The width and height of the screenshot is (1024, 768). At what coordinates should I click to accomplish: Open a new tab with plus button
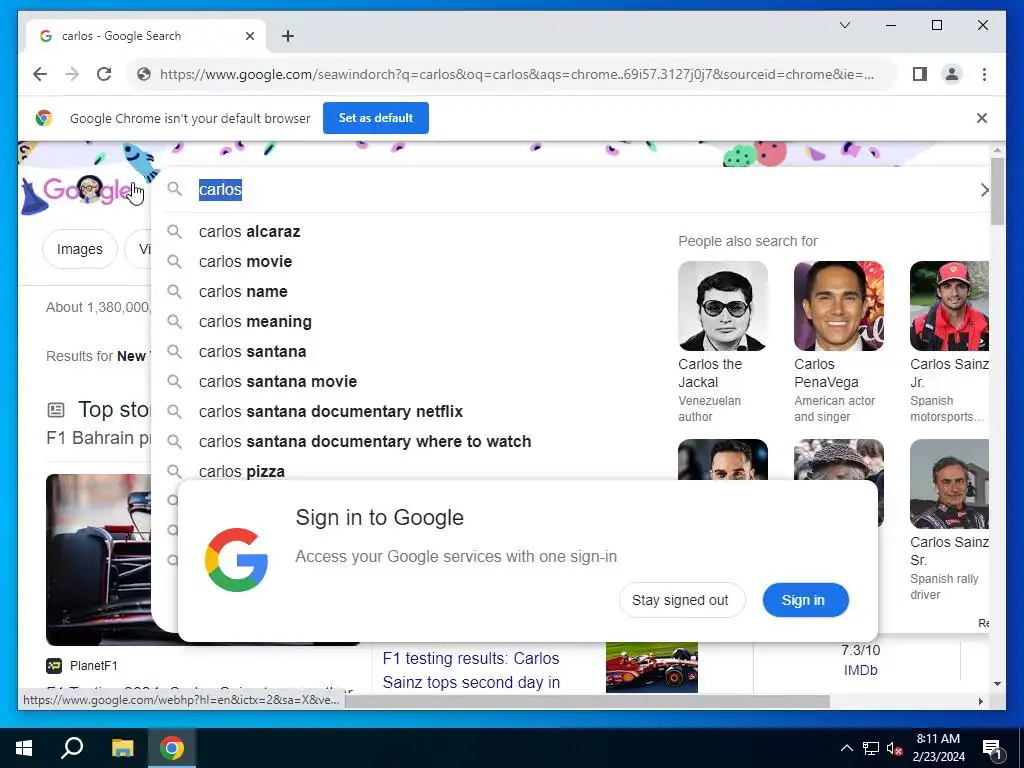[288, 36]
